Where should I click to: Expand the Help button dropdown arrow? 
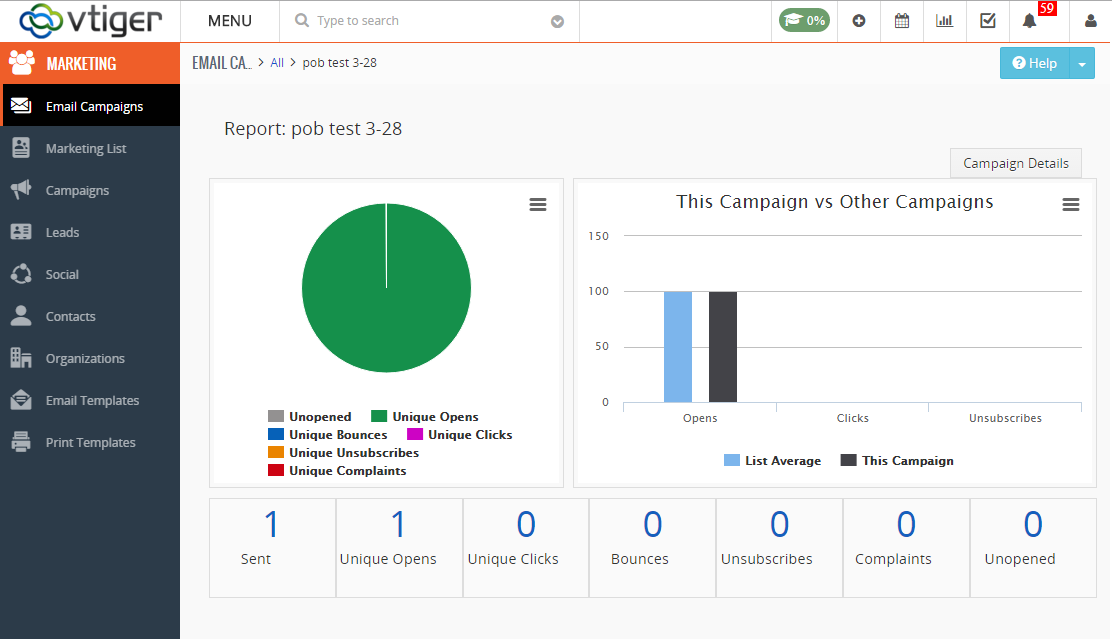(x=1082, y=64)
